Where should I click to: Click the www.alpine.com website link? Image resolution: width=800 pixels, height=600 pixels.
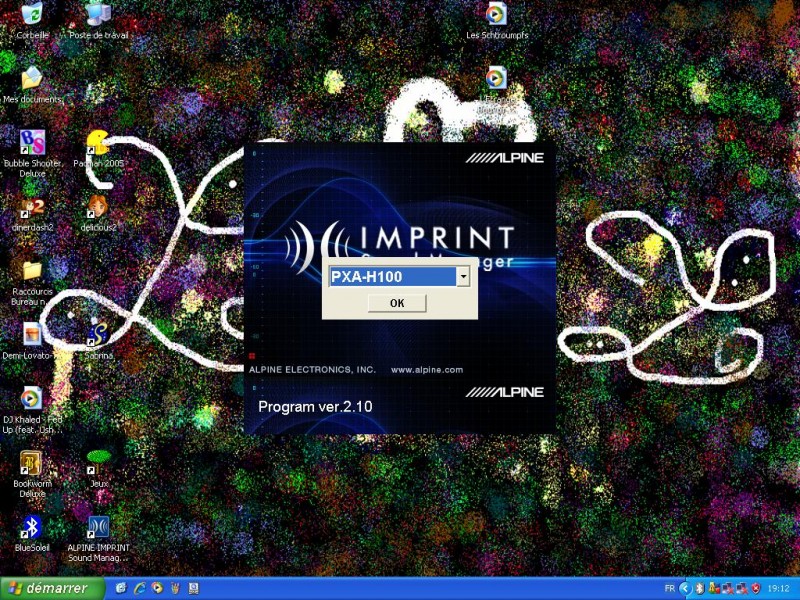429,368
